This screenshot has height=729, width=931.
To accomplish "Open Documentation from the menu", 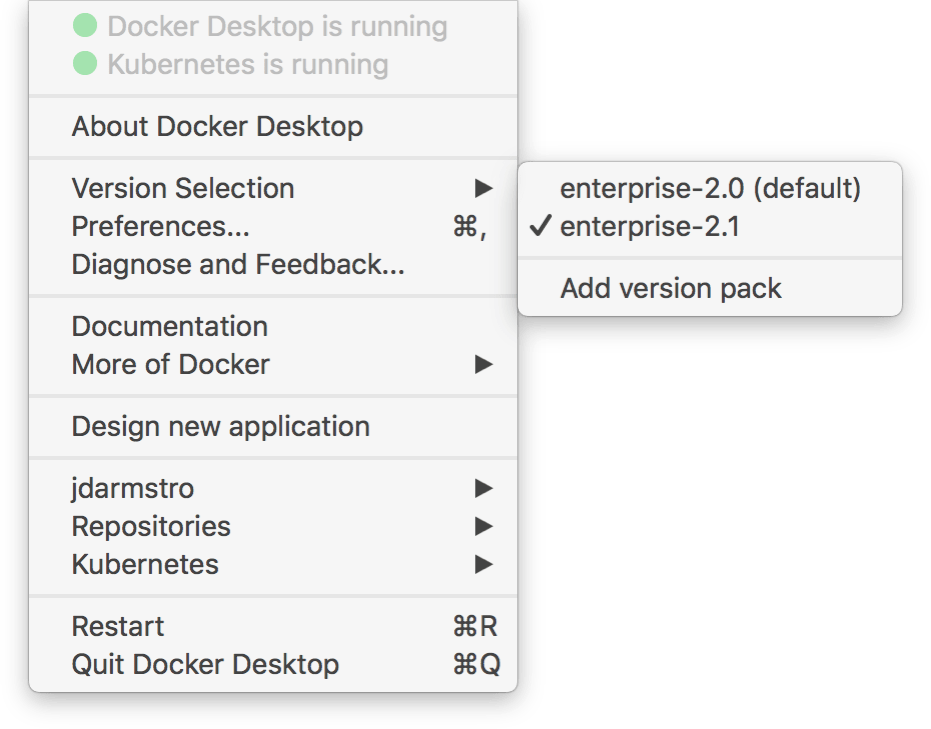I will tap(273, 327).
